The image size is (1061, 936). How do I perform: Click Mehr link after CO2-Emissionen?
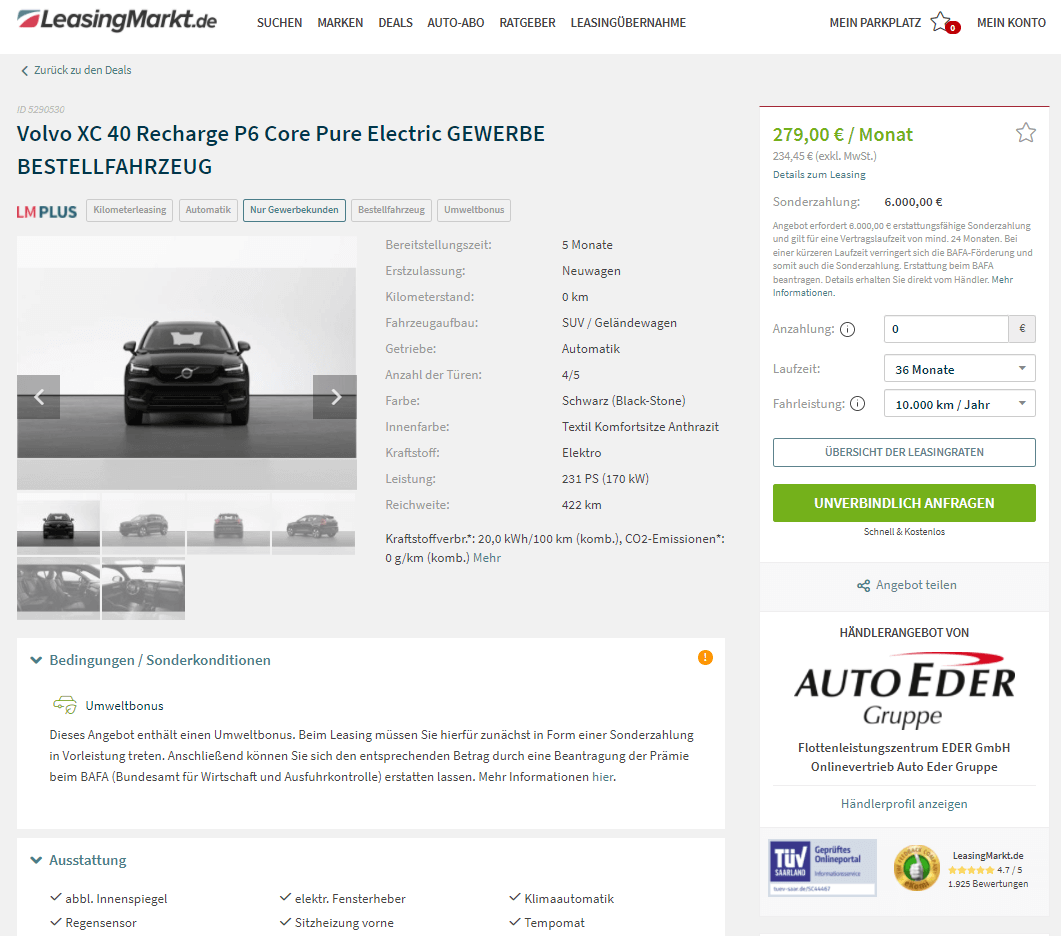click(x=487, y=558)
